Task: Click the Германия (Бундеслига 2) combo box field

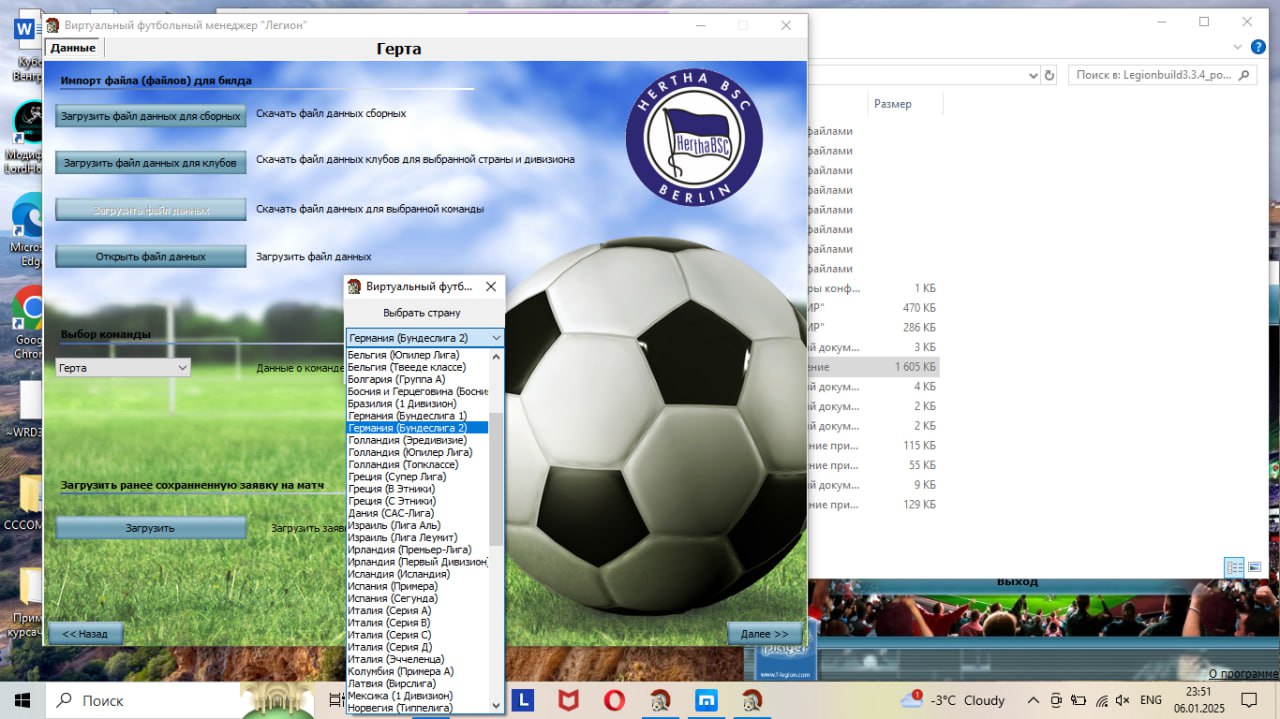Action: pyautogui.click(x=424, y=338)
